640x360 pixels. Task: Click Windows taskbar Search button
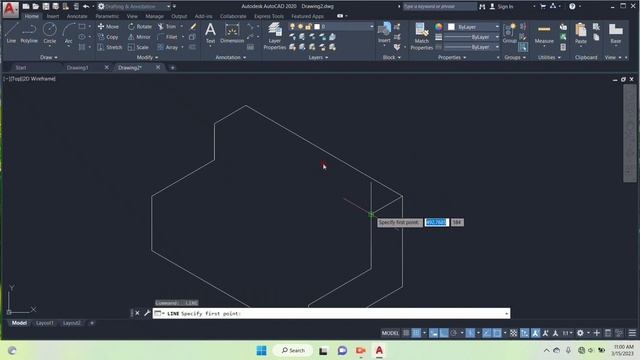pos(293,350)
